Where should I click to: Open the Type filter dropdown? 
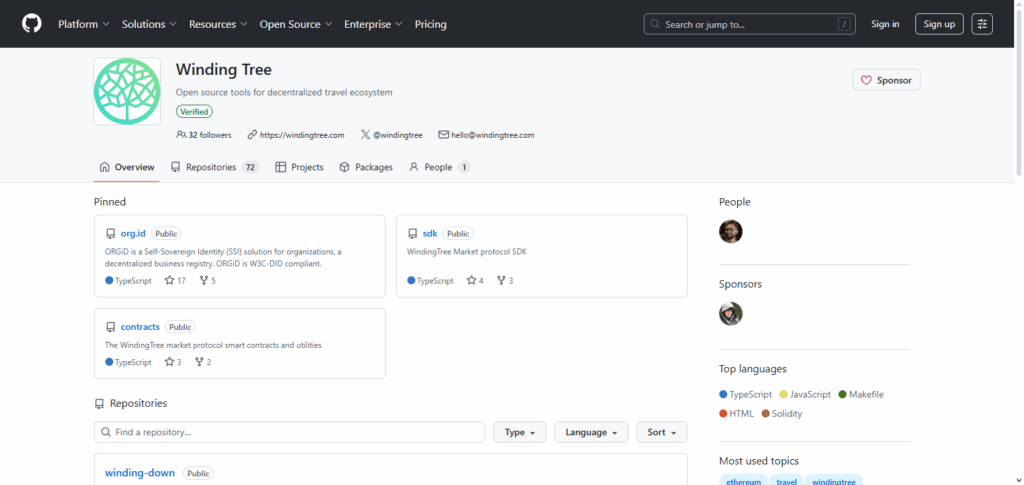tap(518, 432)
